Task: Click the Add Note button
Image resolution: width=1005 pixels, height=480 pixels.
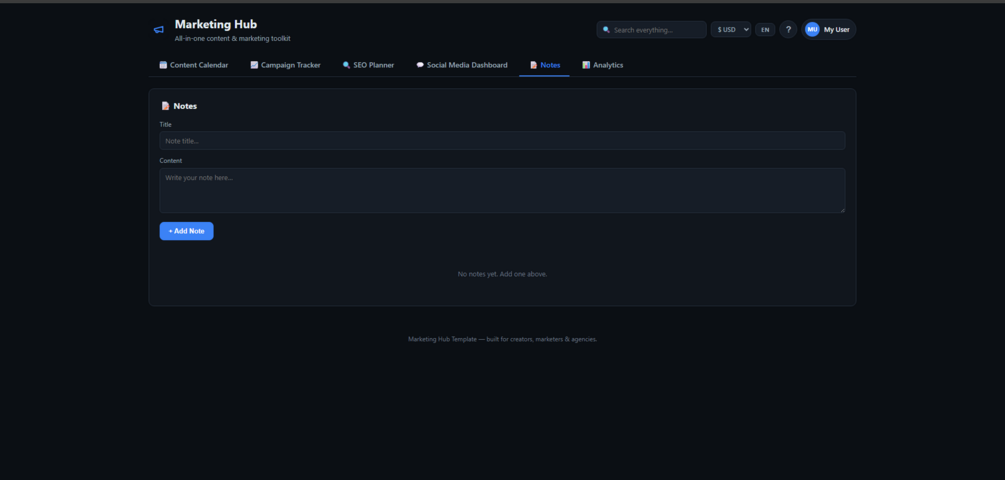Action: 187,231
